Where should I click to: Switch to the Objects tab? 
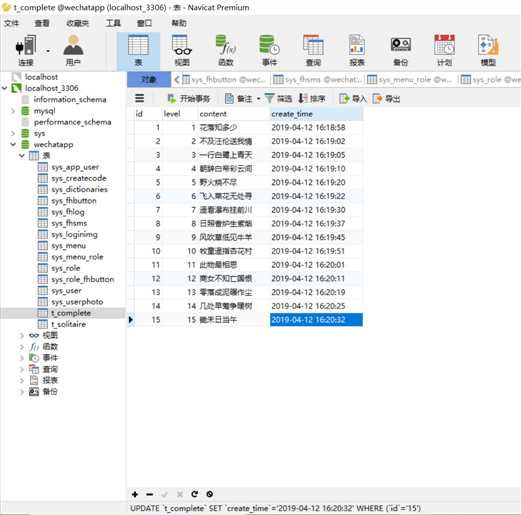click(149, 79)
